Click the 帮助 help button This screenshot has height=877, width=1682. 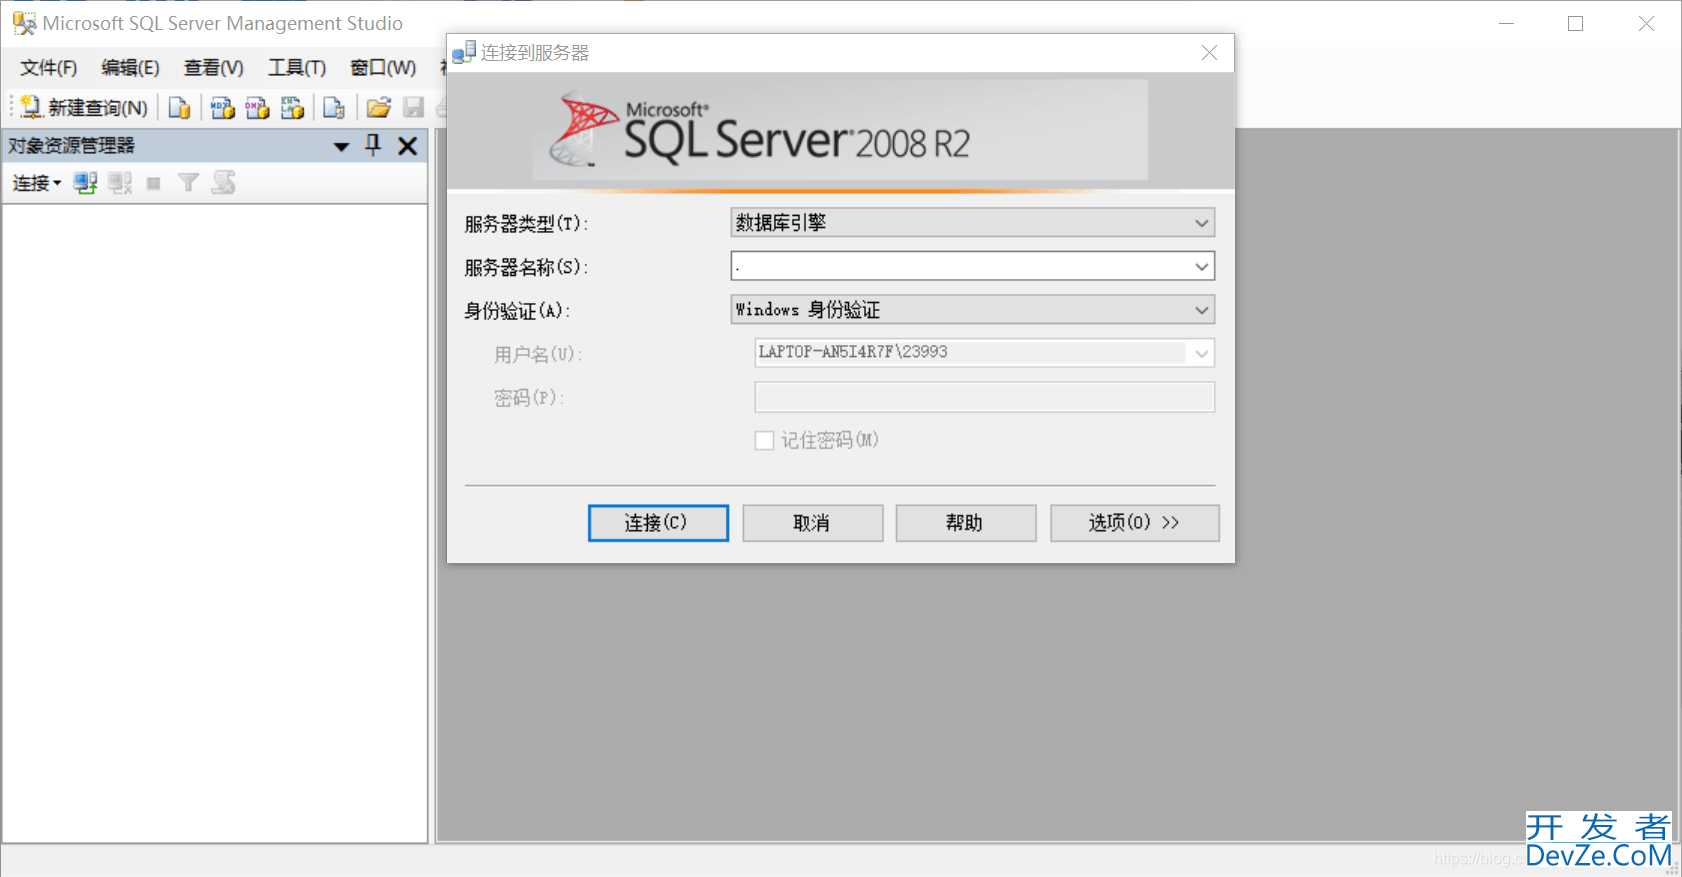965,523
